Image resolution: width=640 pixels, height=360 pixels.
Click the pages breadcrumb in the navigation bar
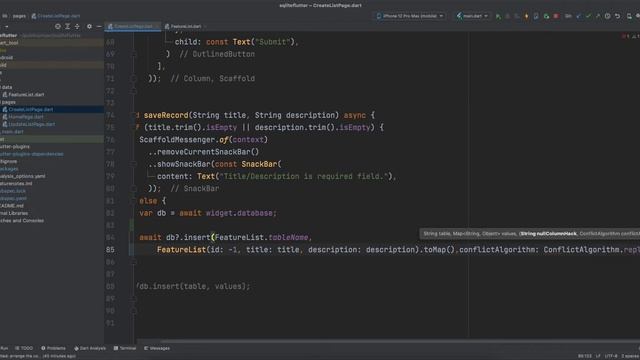click(x=19, y=16)
